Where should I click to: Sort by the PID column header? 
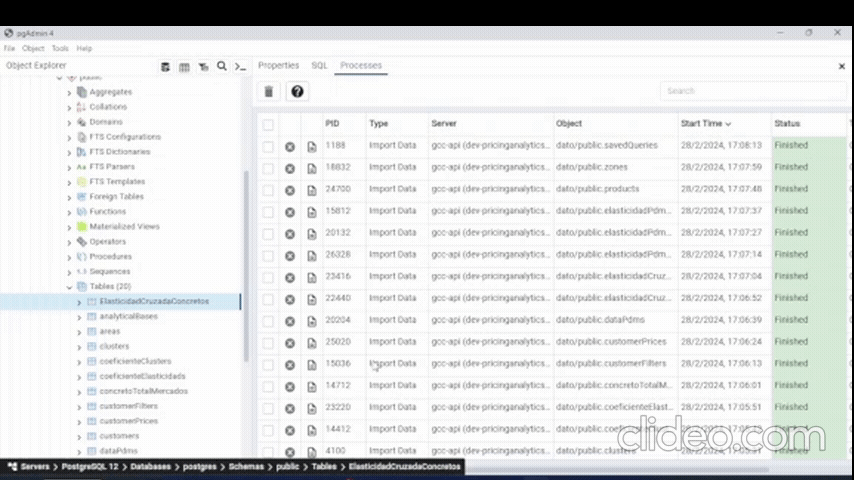[332, 124]
